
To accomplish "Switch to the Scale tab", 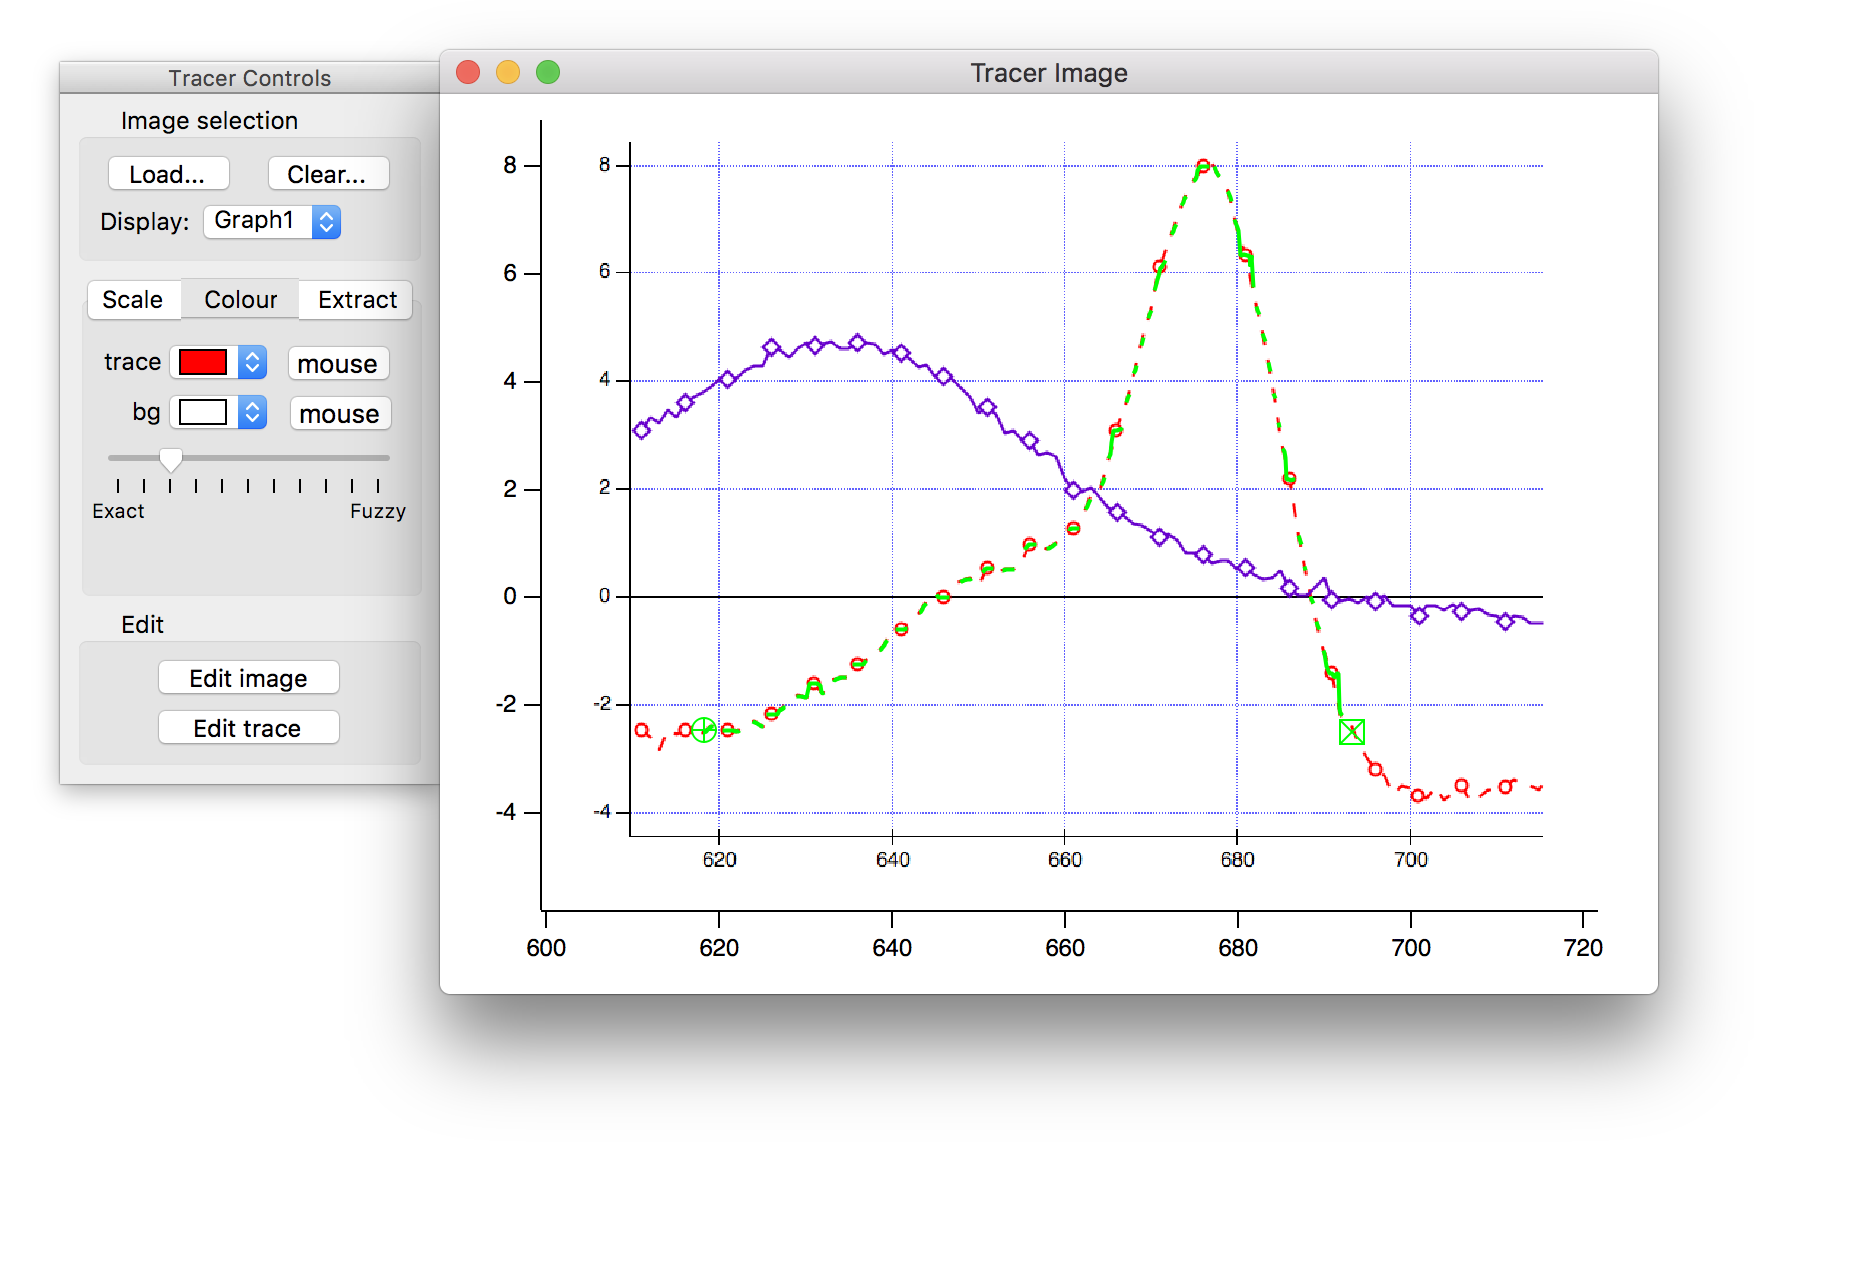I will pyautogui.click(x=133, y=300).
